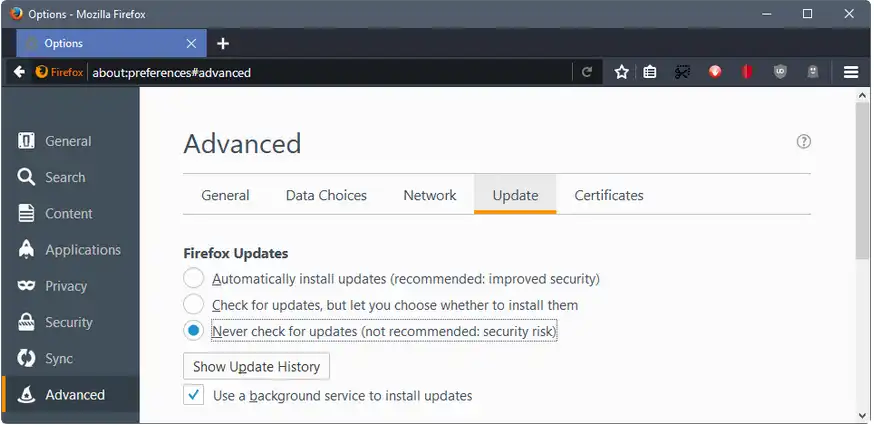Click the red round extension icon
This screenshot has width=874, height=427.
[715, 72]
